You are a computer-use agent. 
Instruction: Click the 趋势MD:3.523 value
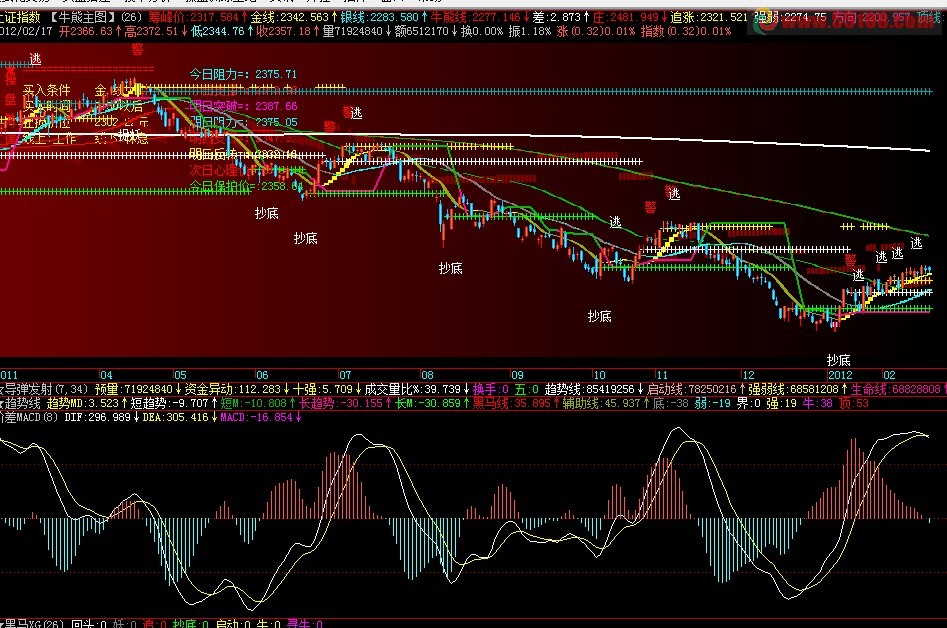pos(87,403)
